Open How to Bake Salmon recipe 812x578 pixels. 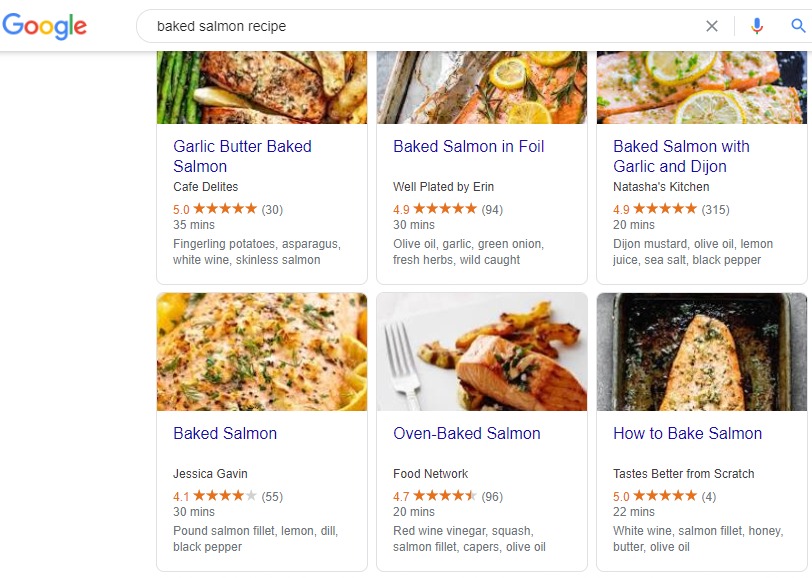pos(687,433)
